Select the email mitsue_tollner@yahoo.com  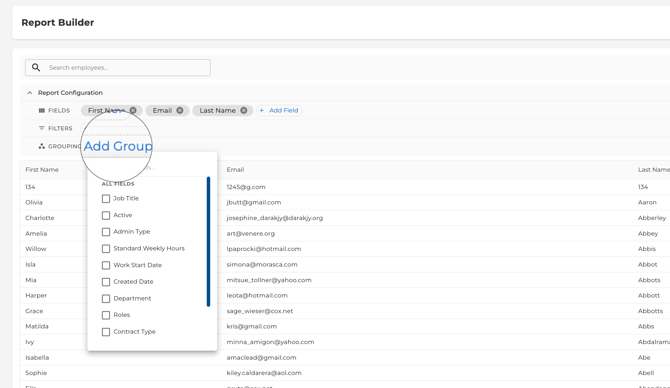pyautogui.click(x=269, y=280)
